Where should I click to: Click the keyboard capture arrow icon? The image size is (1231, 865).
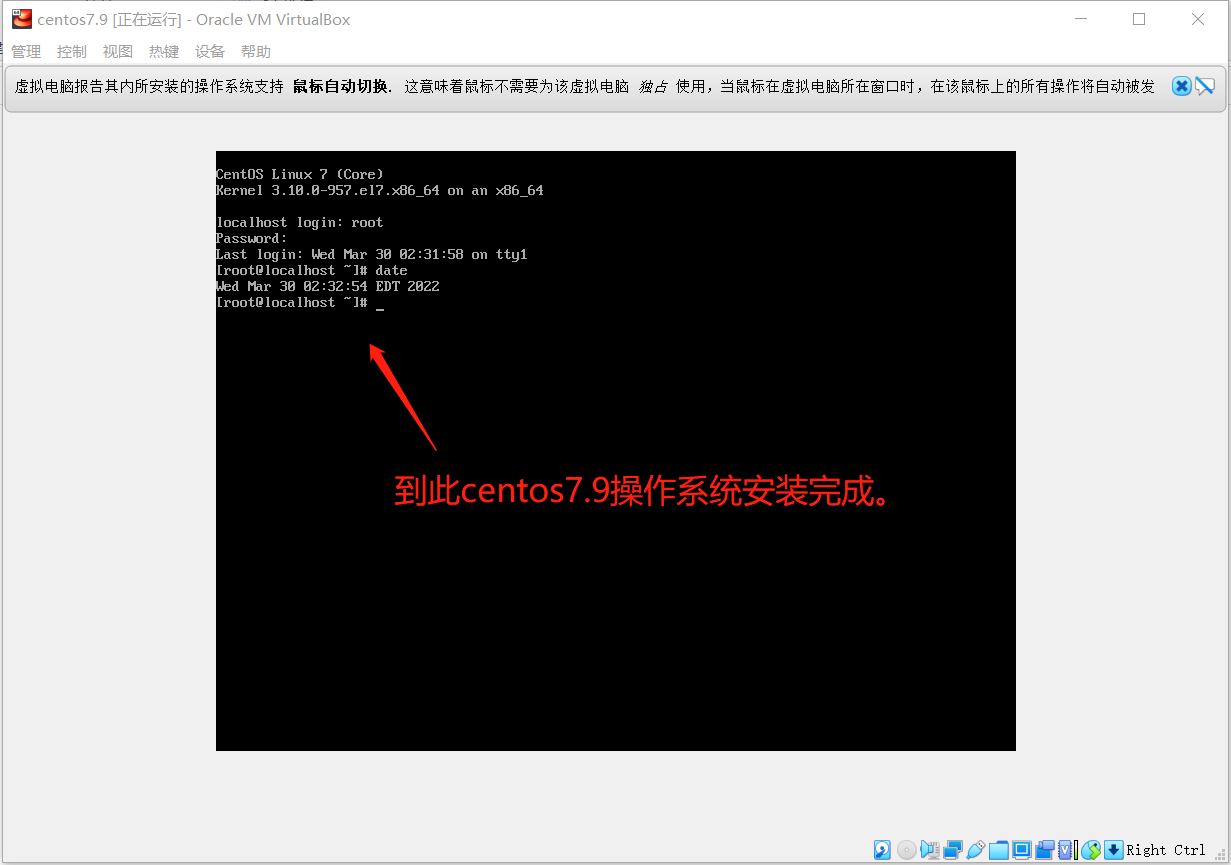(1113, 850)
